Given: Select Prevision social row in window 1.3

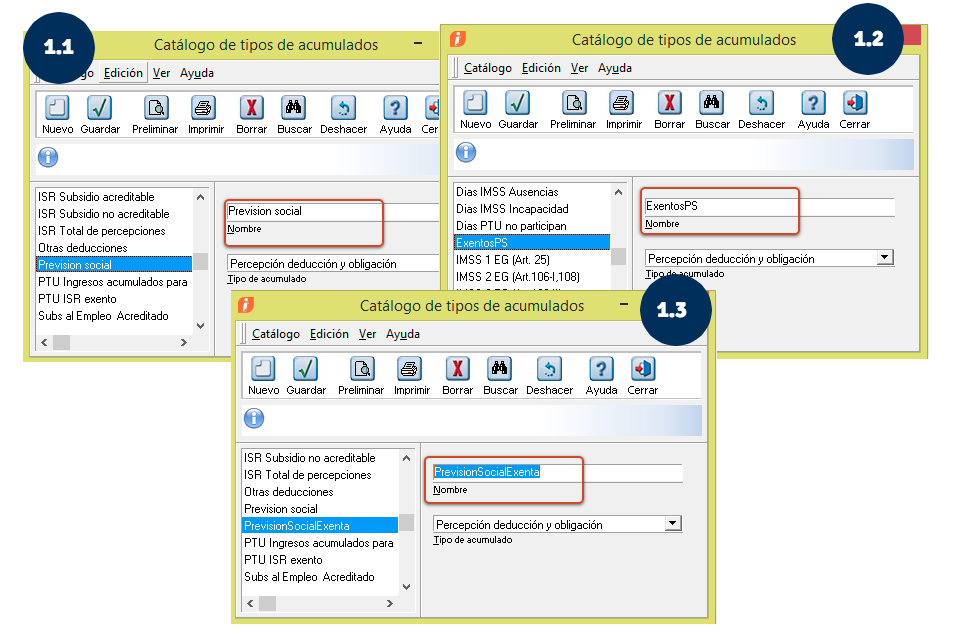Looking at the screenshot, I should [x=320, y=509].
